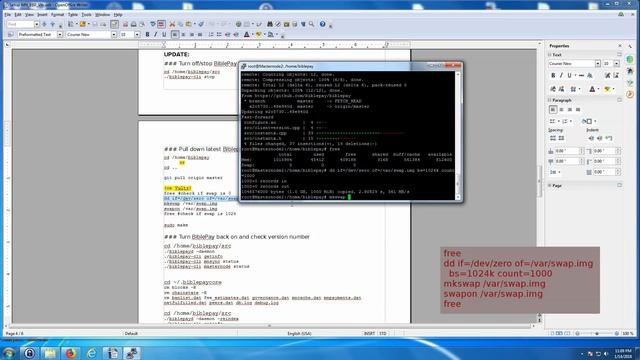Toggle Bold in the sidebar Text panel
The image size is (640, 360).
coord(553,76)
